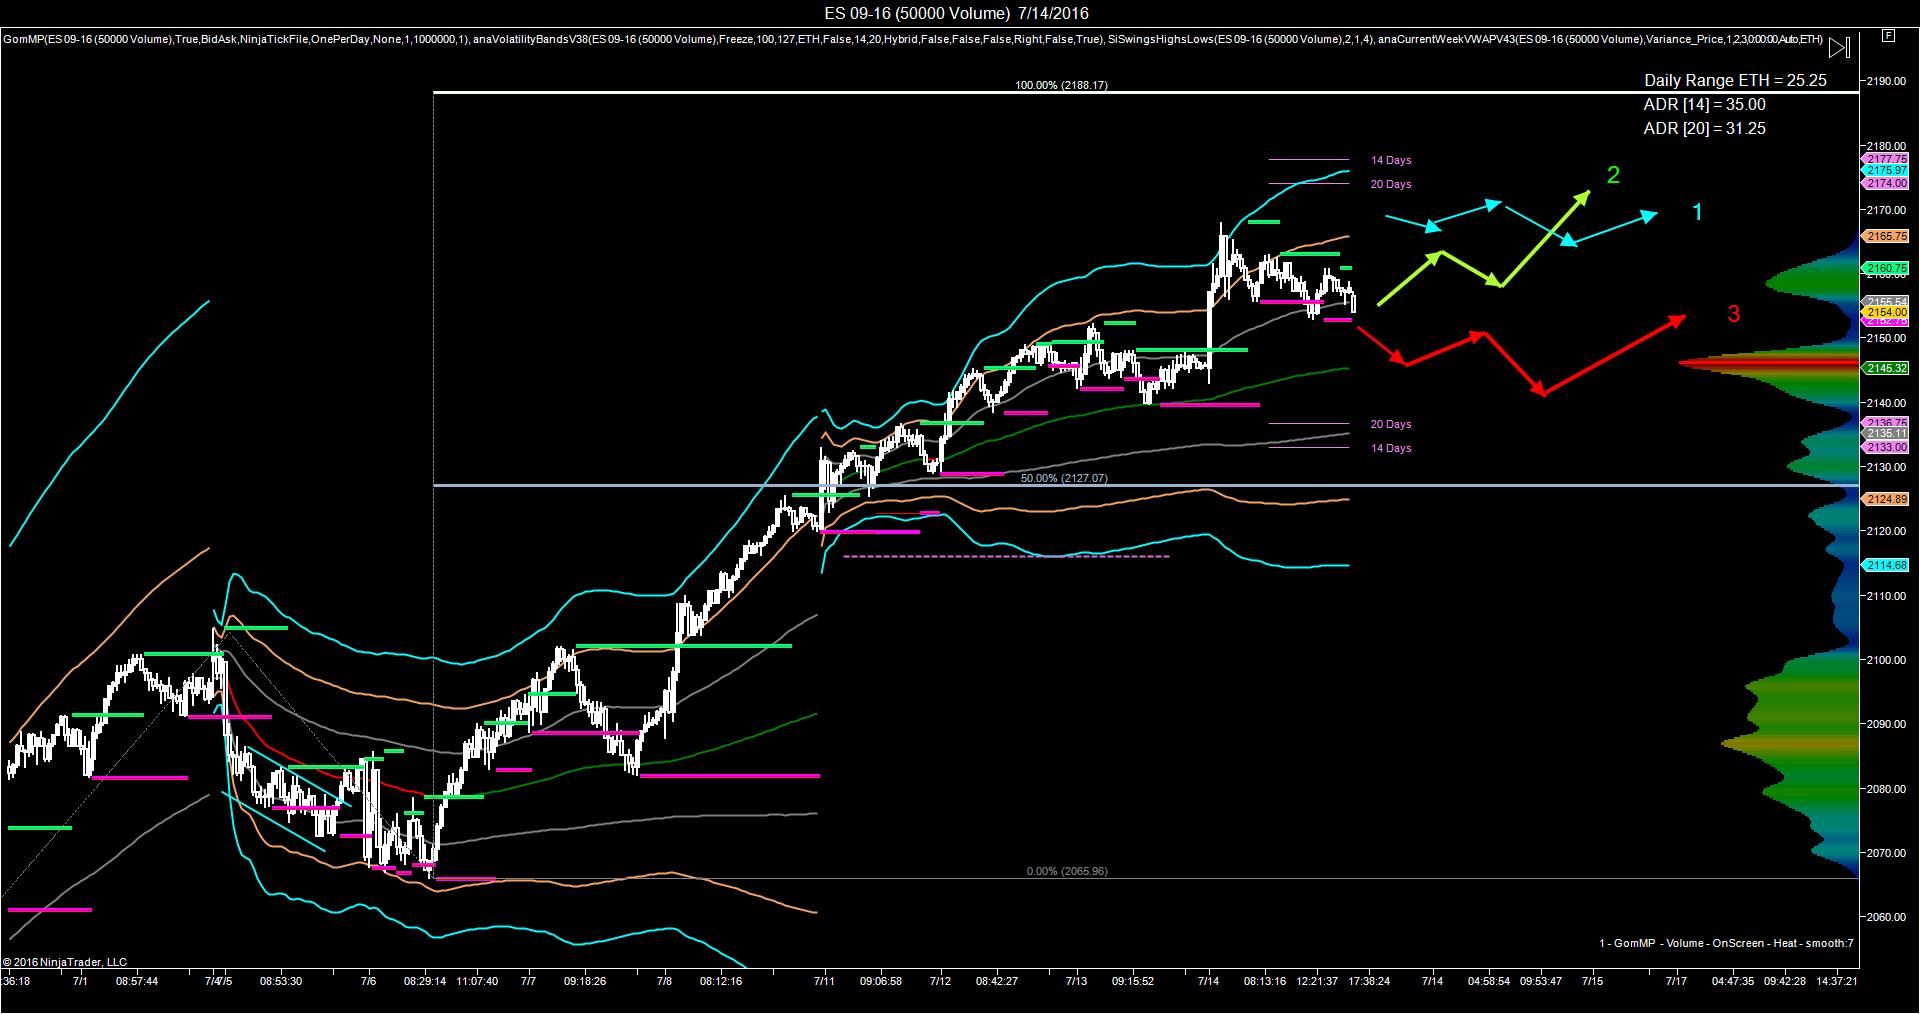Screen dimensions: 1920x1014
Task: Click the 2124.89 orange price marker
Action: (x=1886, y=499)
